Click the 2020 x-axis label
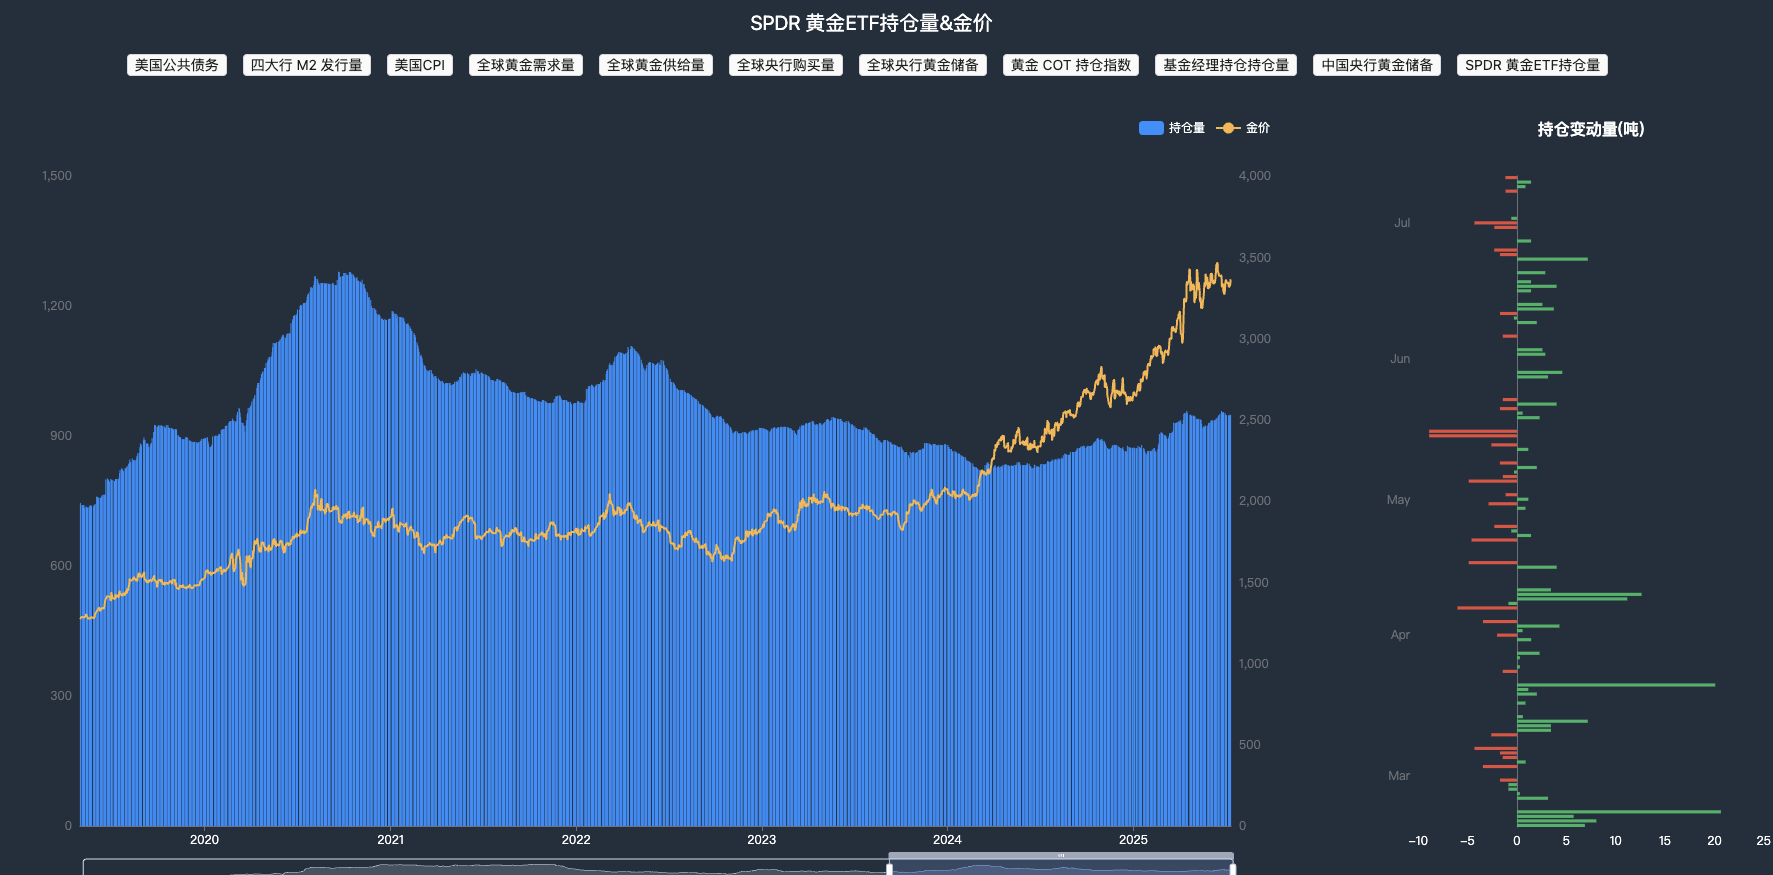The width and height of the screenshot is (1773, 875). [x=204, y=840]
